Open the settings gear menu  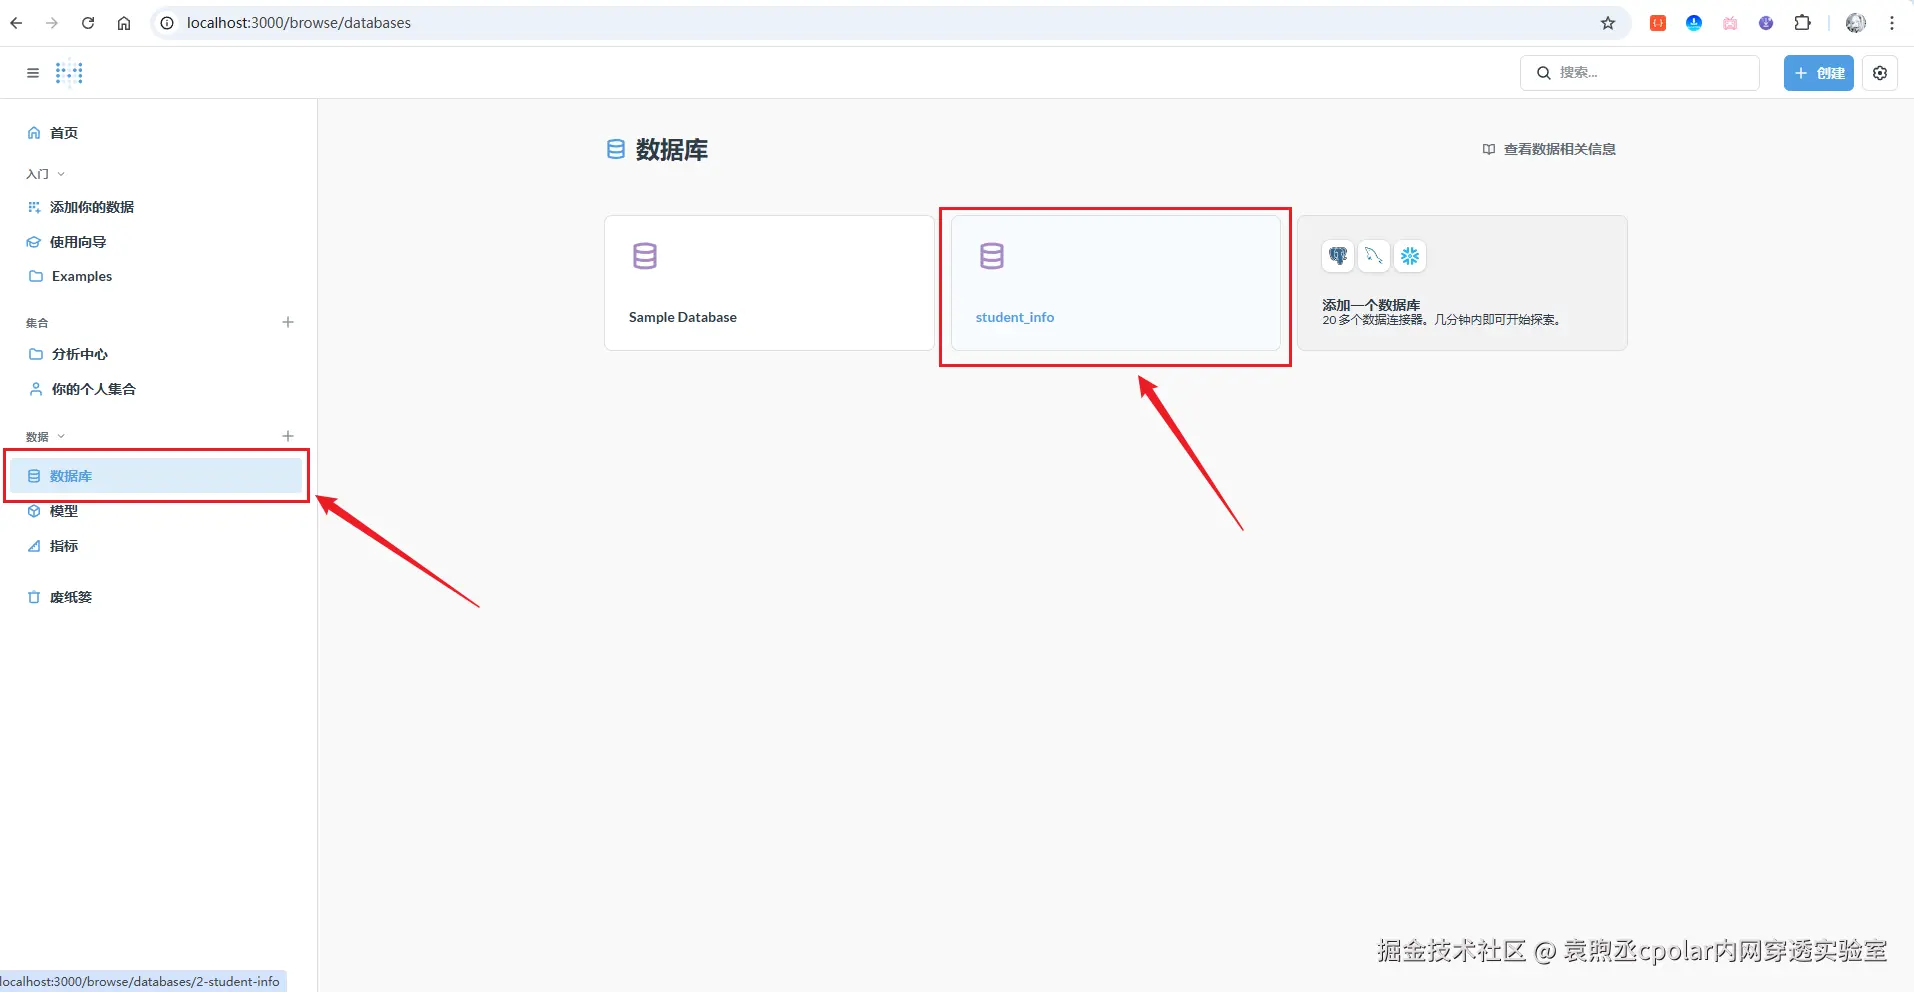click(1880, 73)
